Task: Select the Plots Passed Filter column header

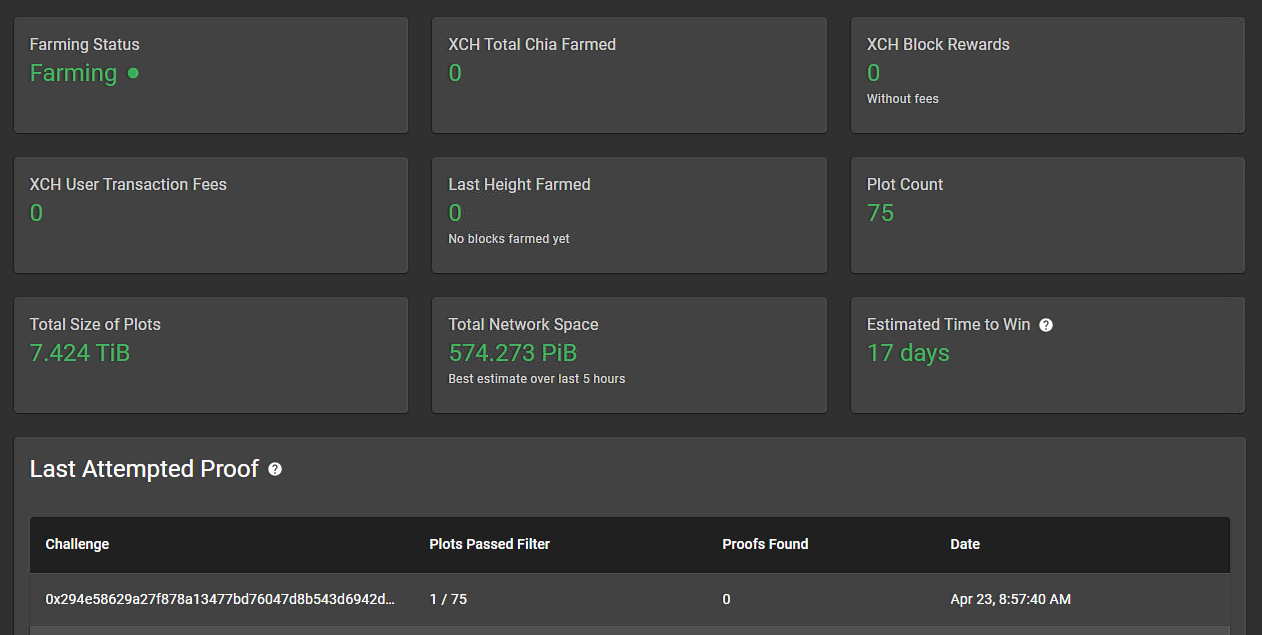Action: click(489, 544)
